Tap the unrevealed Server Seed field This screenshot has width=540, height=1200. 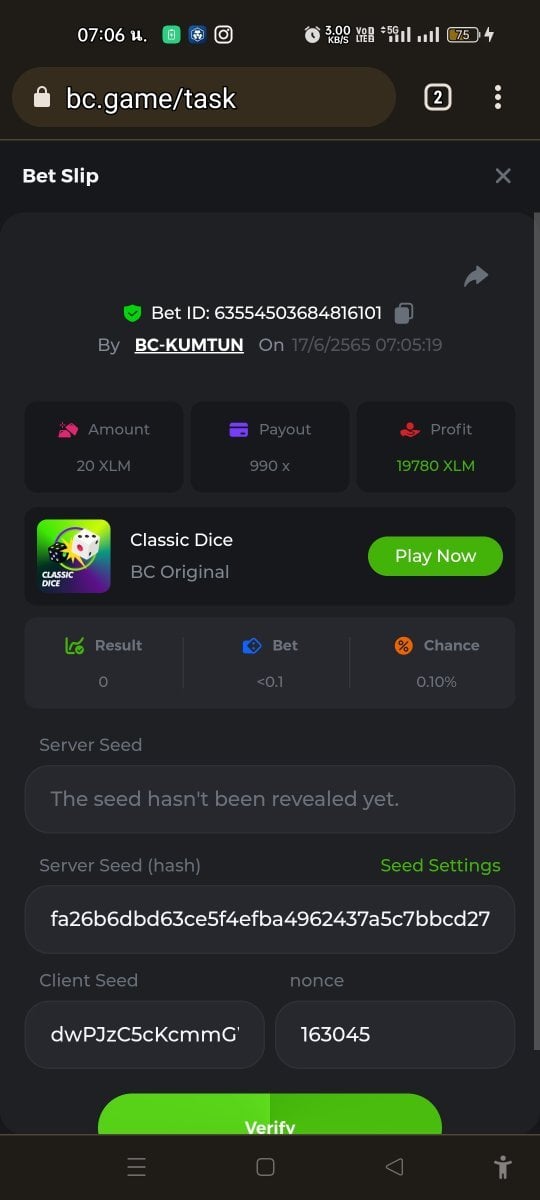pyautogui.click(x=270, y=799)
